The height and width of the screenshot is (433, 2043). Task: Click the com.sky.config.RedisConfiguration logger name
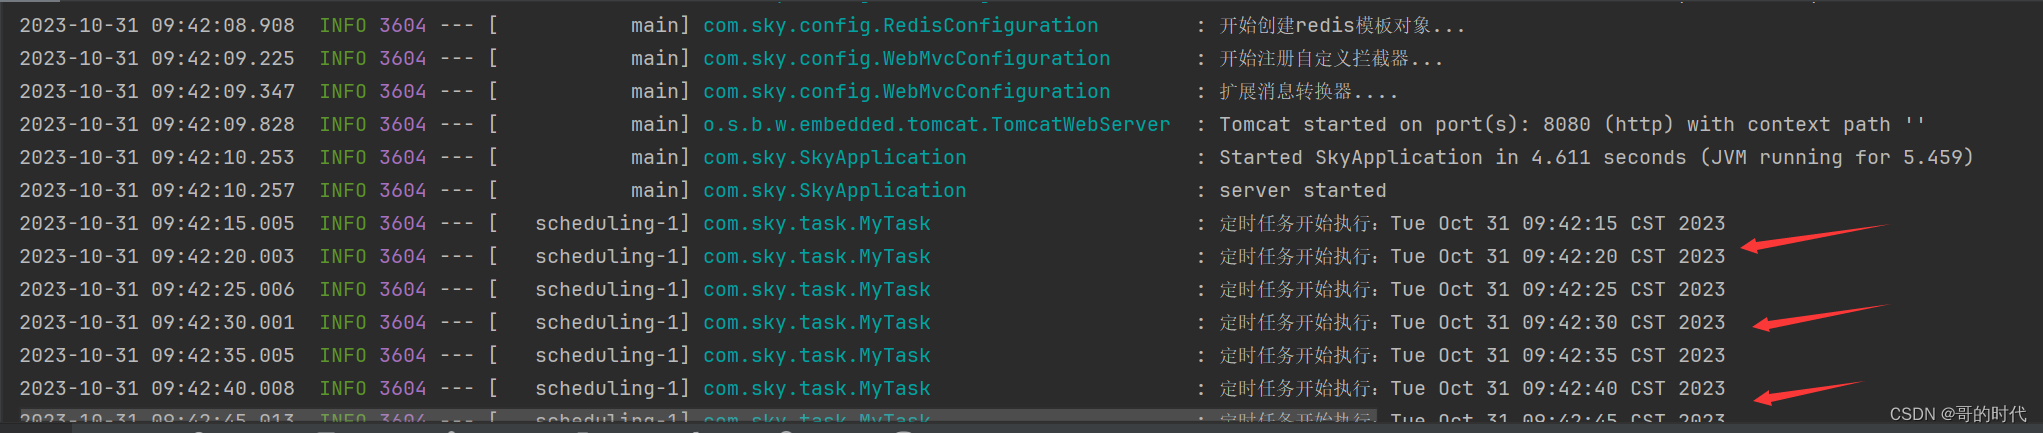tap(900, 26)
